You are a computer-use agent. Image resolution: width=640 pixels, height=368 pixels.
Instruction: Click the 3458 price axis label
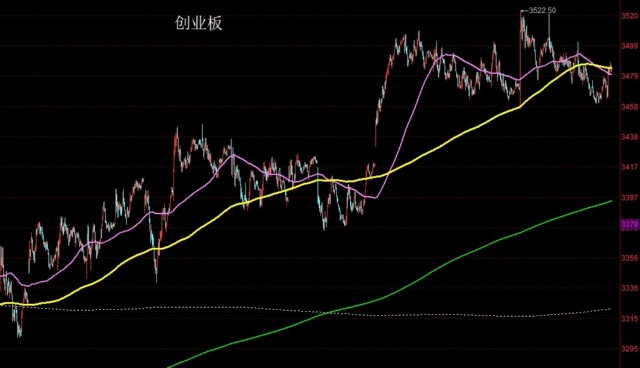tap(629, 106)
